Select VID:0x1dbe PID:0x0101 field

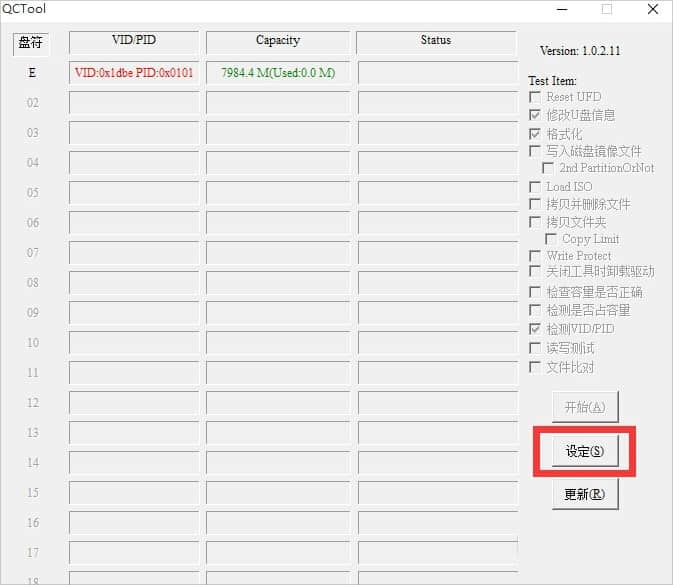tap(134, 73)
